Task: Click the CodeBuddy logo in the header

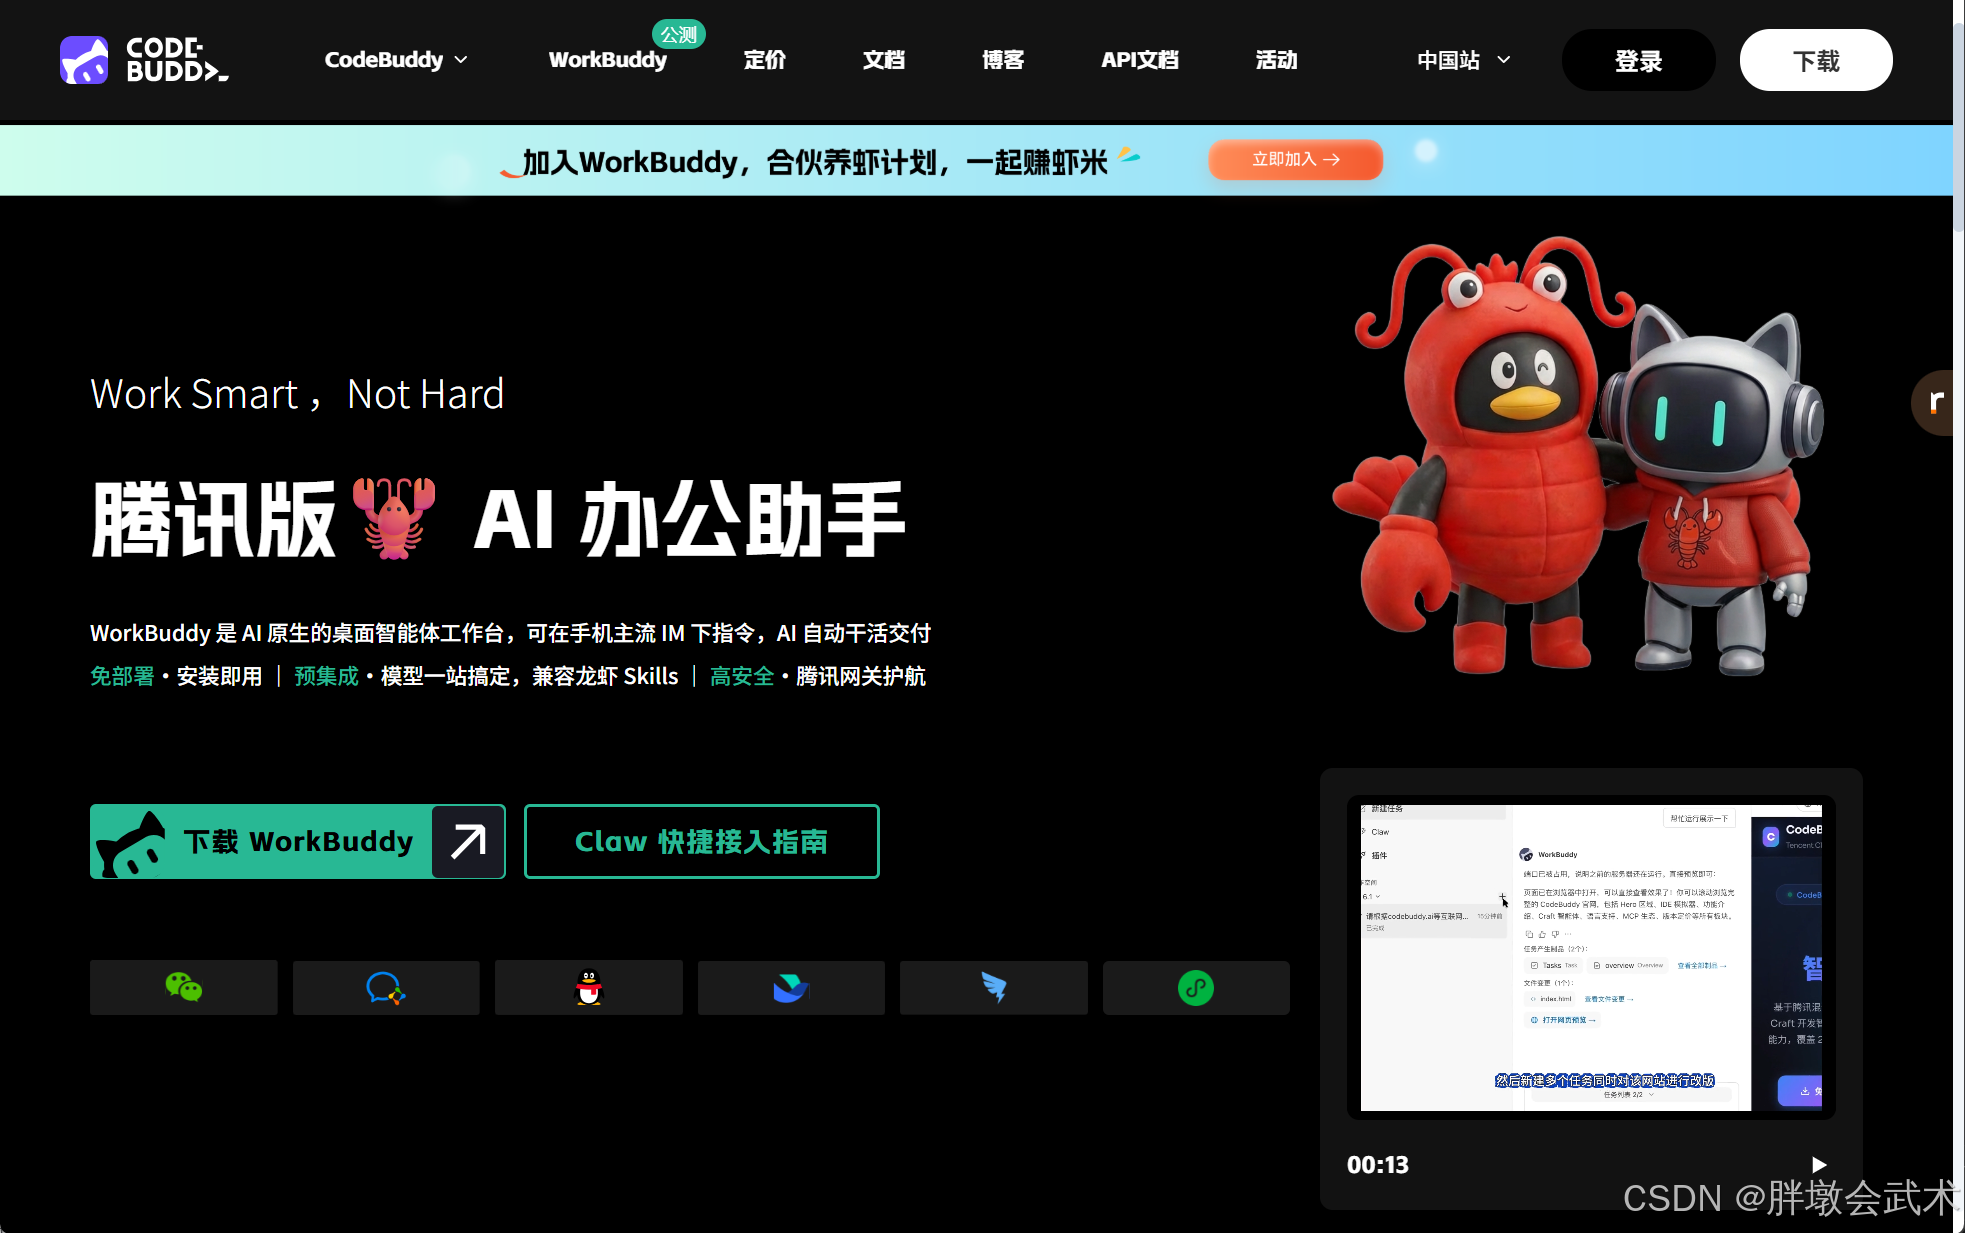Action: (x=144, y=60)
